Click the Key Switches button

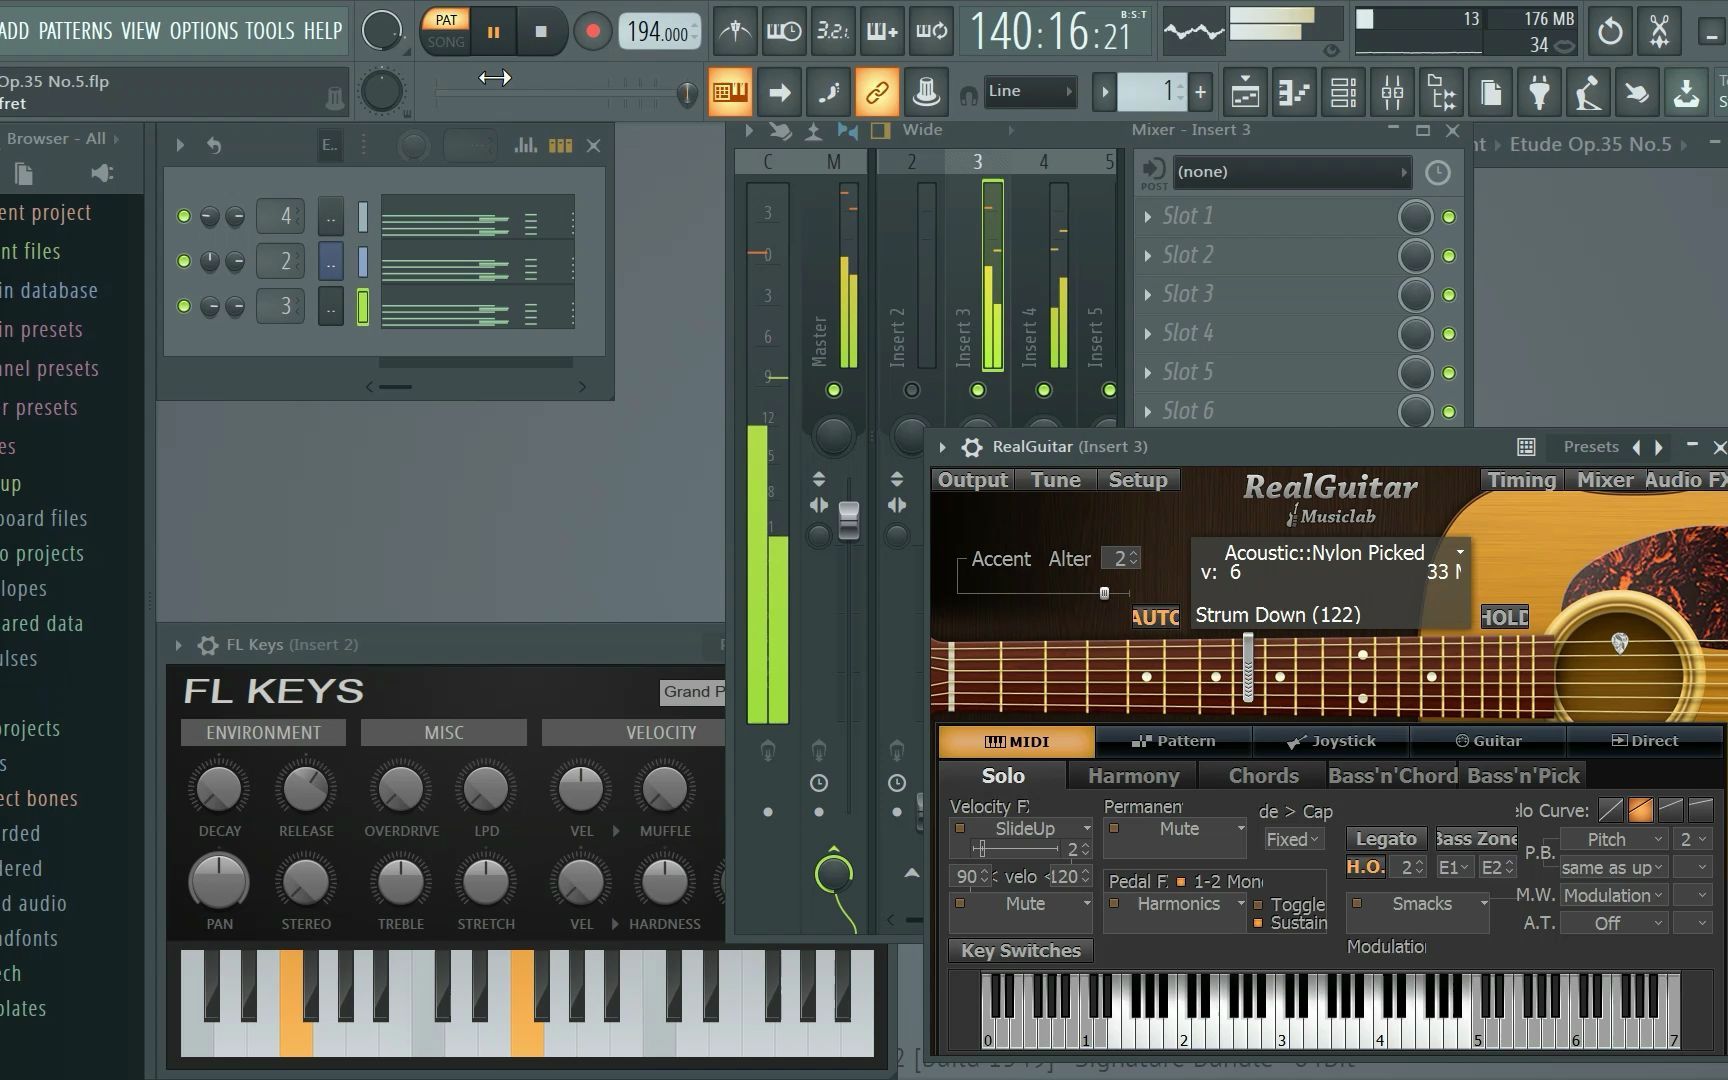(1021, 951)
